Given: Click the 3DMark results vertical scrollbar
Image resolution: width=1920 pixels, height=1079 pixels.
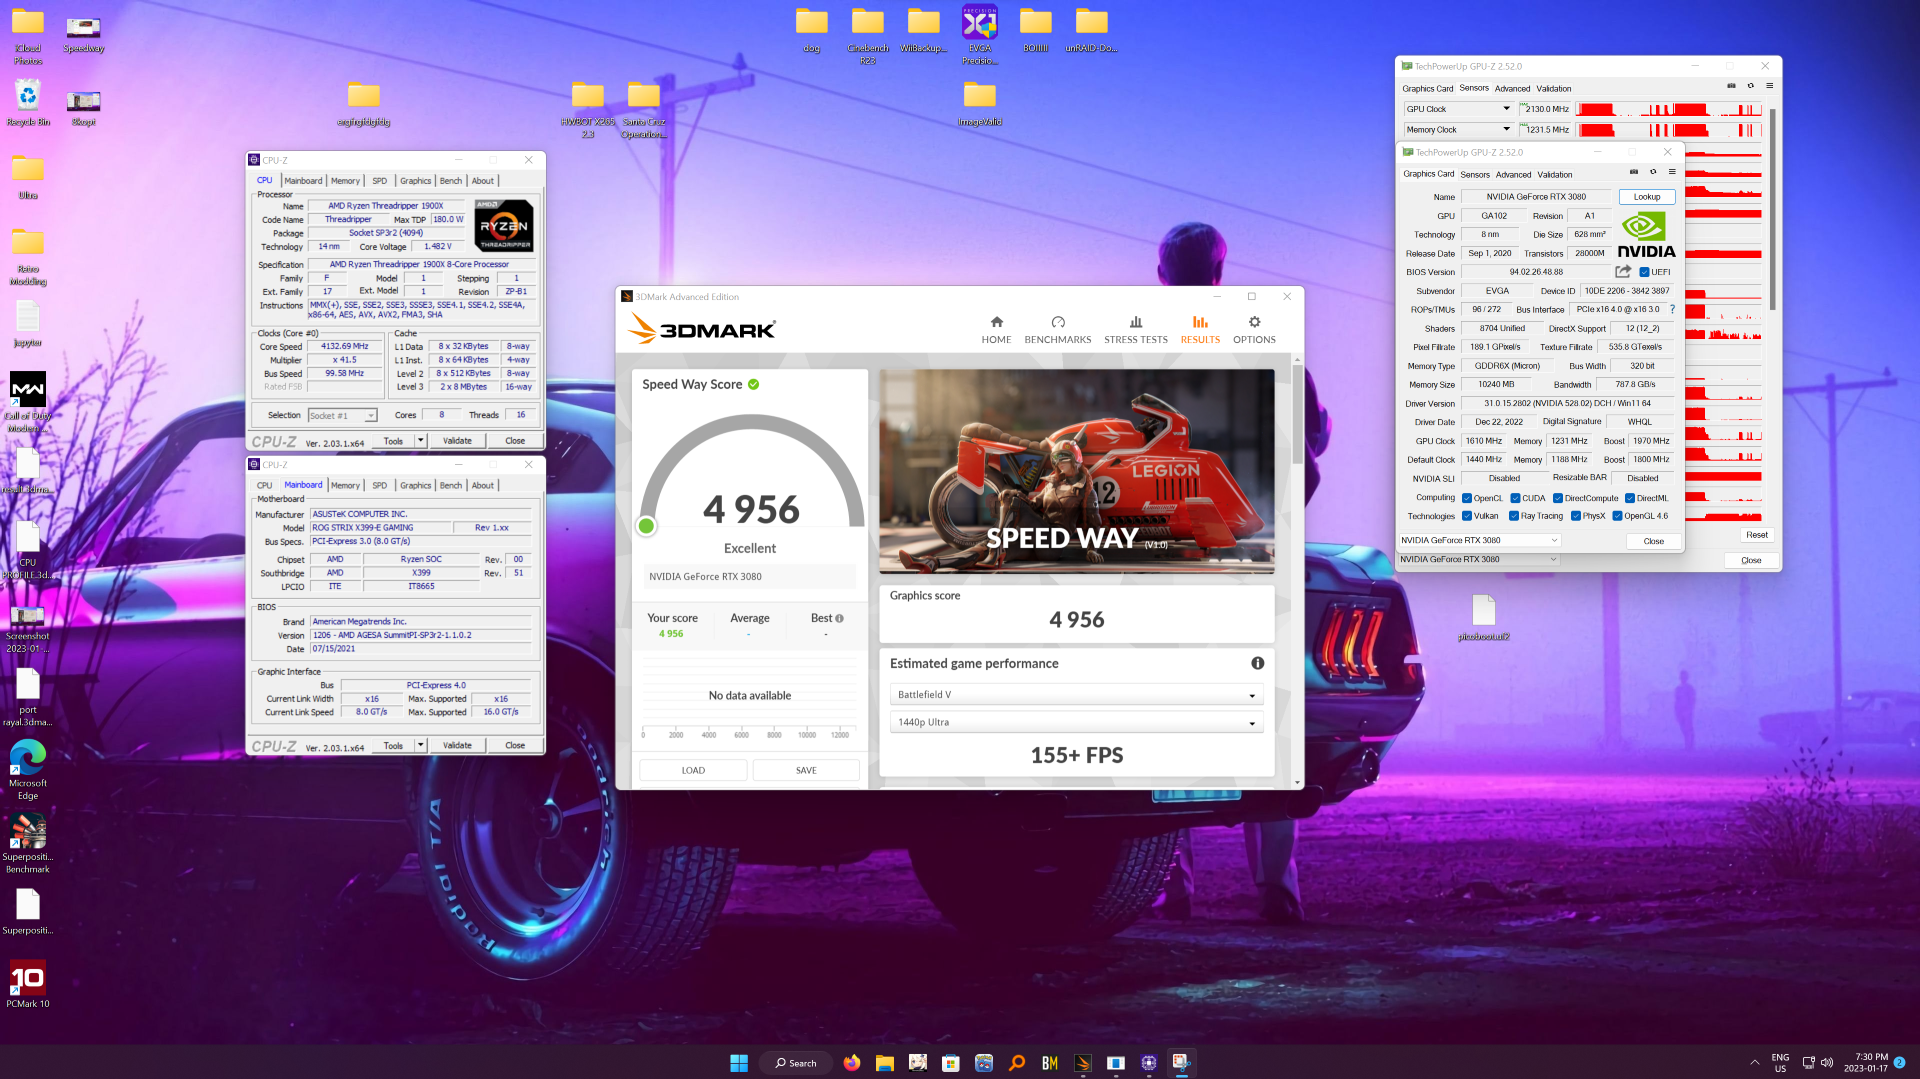Looking at the screenshot, I should pyautogui.click(x=1297, y=414).
